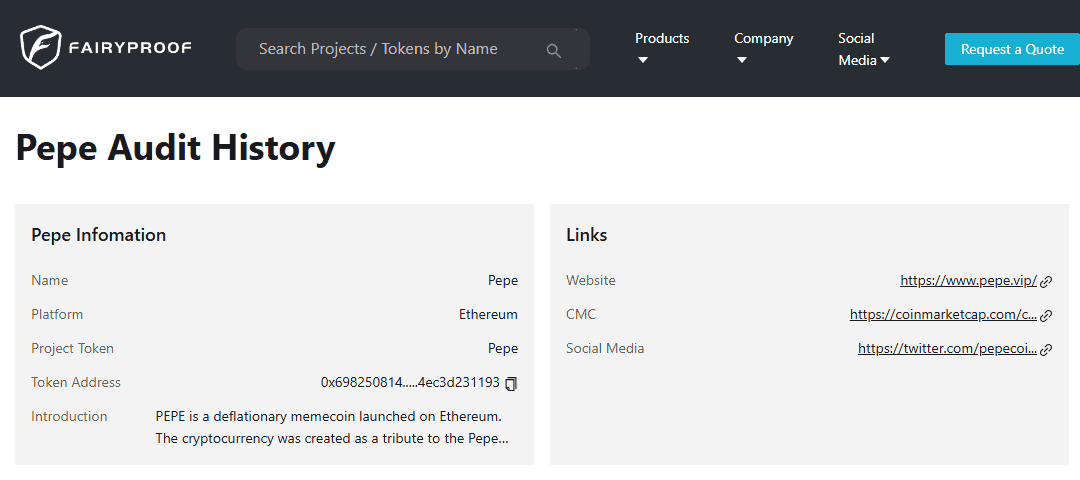
Task: Click the magnifier search icon
Action: [554, 50]
